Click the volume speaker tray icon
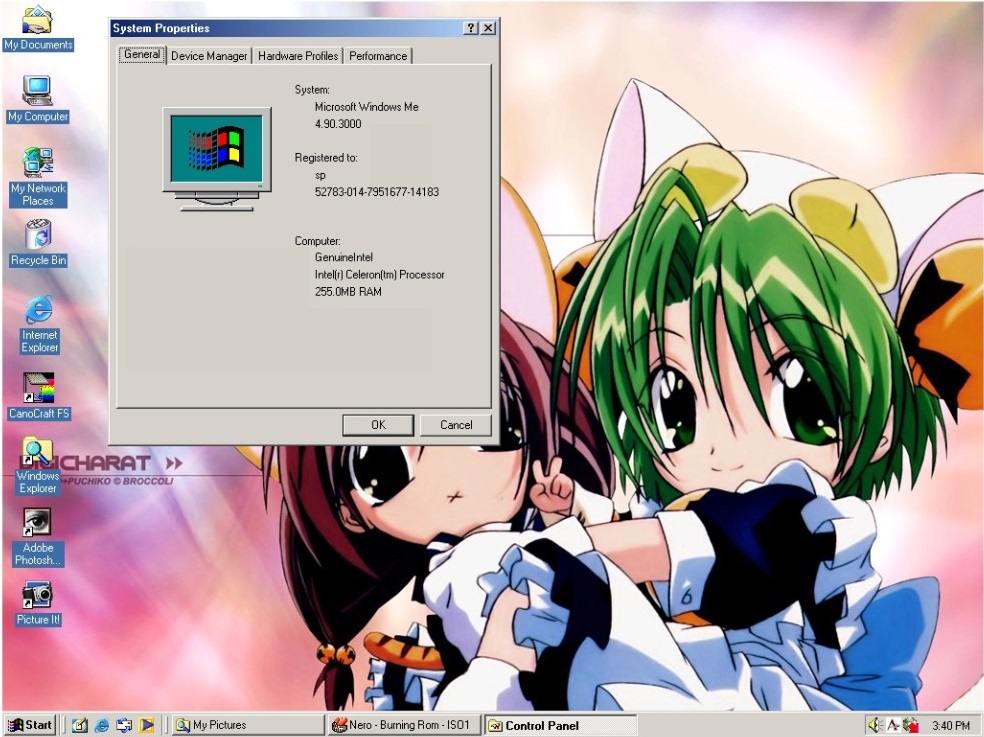Viewport: 984px width, 737px height. click(875, 725)
